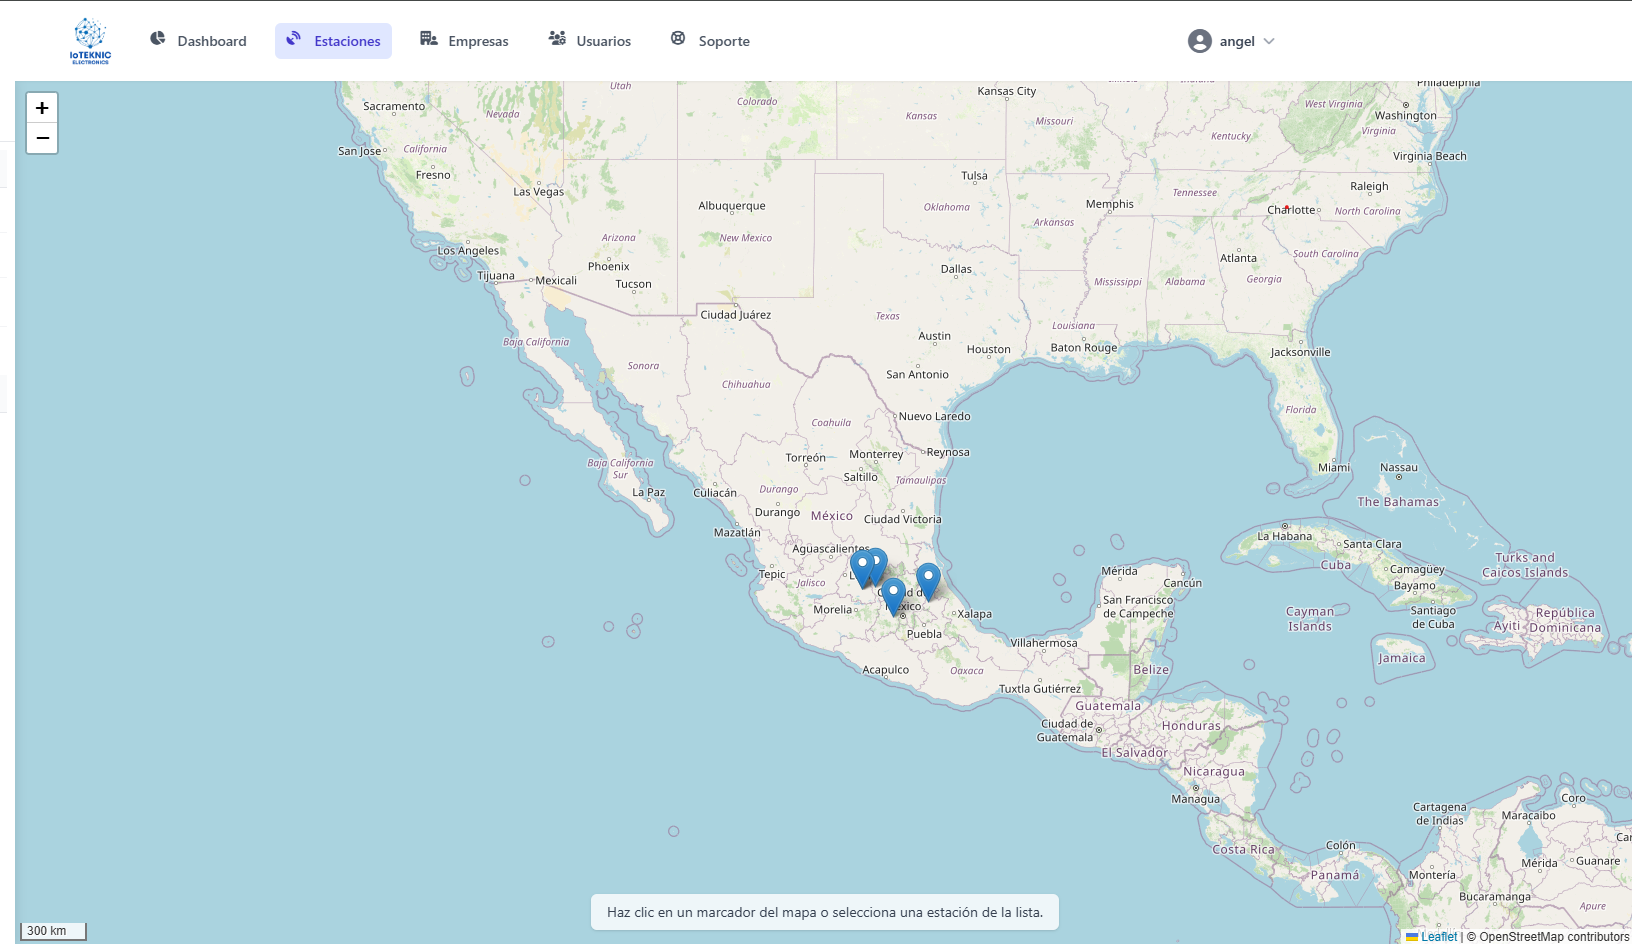
Task: Click the hint text about selecting a marker
Action: 825,912
